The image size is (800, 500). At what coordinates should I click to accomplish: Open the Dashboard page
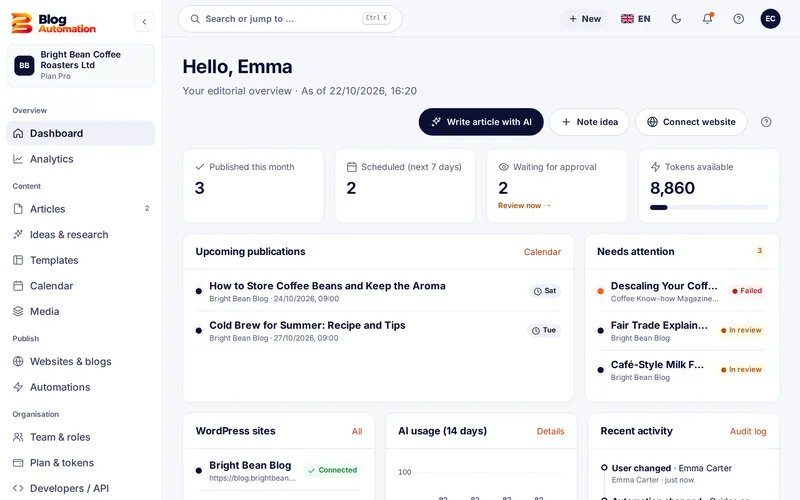pos(81,133)
